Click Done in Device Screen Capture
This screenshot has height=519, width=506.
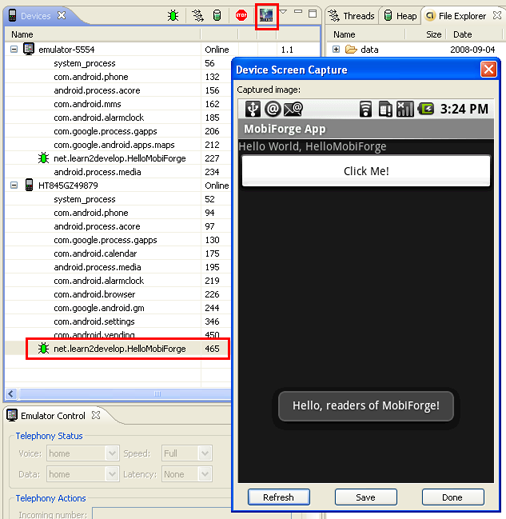point(453,497)
